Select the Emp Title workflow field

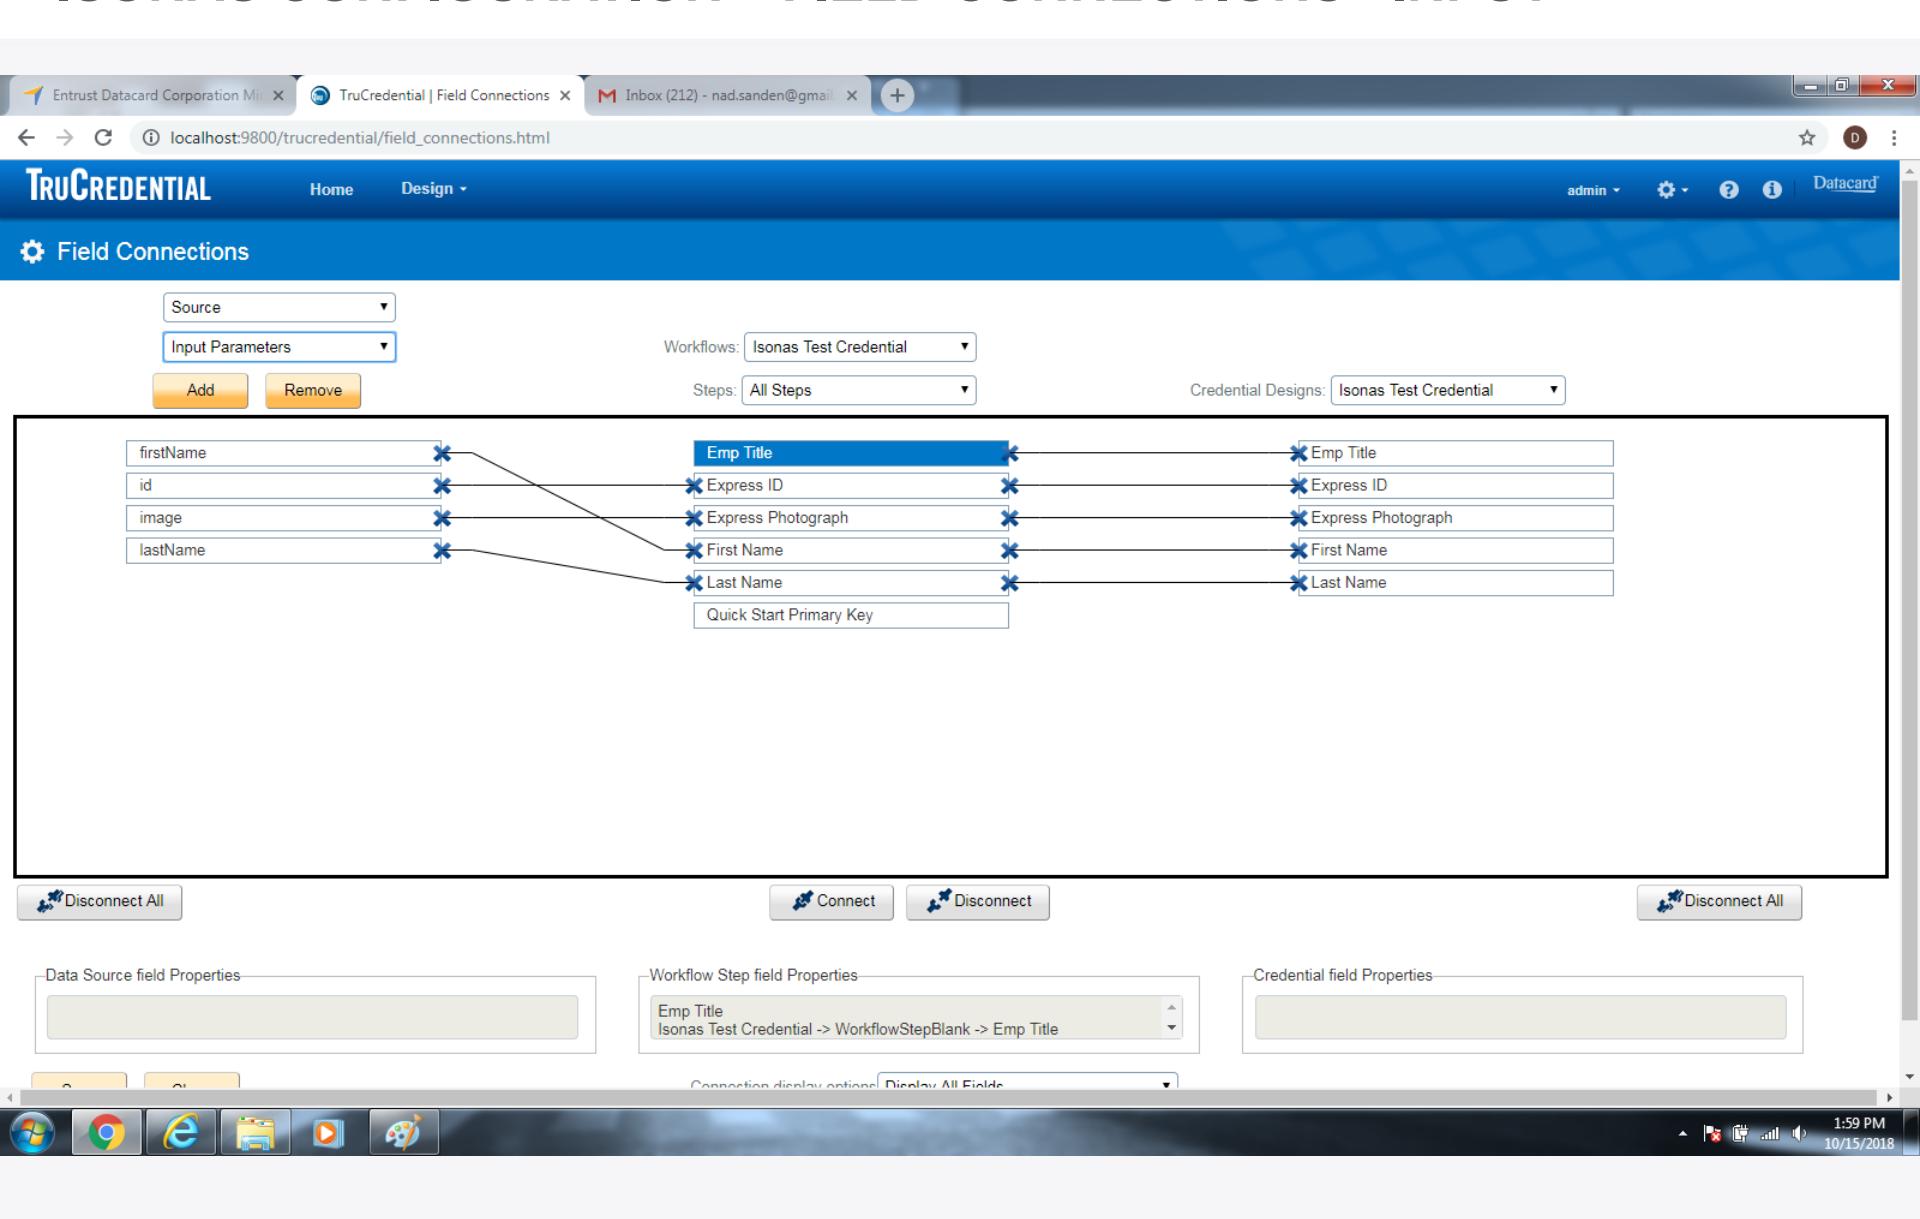(851, 453)
